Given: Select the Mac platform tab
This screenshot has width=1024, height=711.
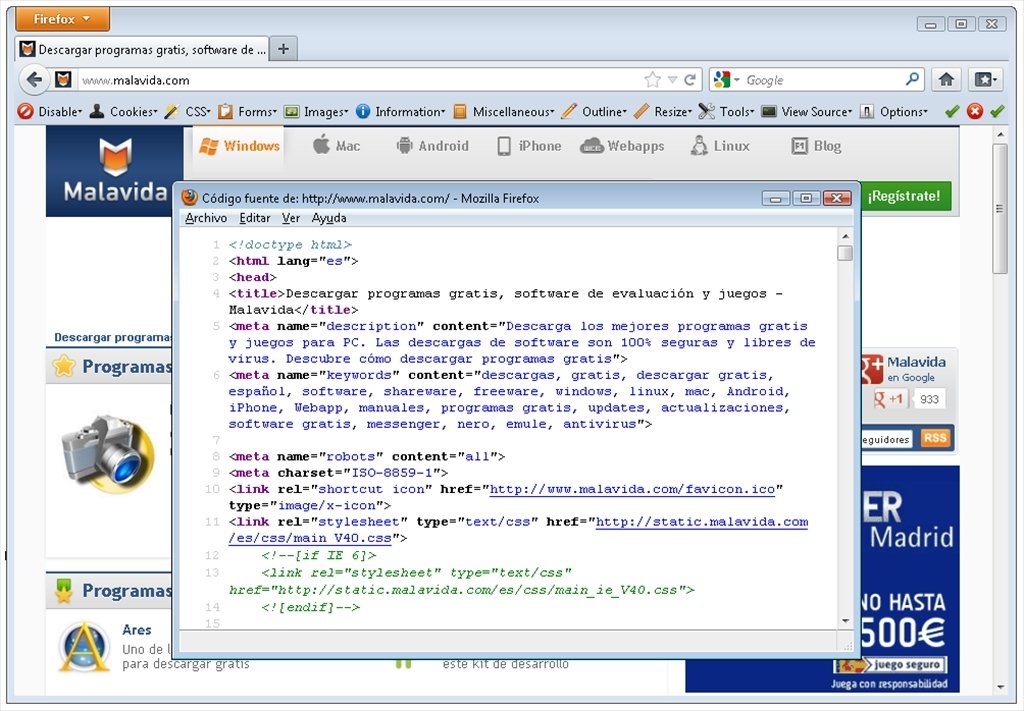Looking at the screenshot, I should pyautogui.click(x=336, y=146).
